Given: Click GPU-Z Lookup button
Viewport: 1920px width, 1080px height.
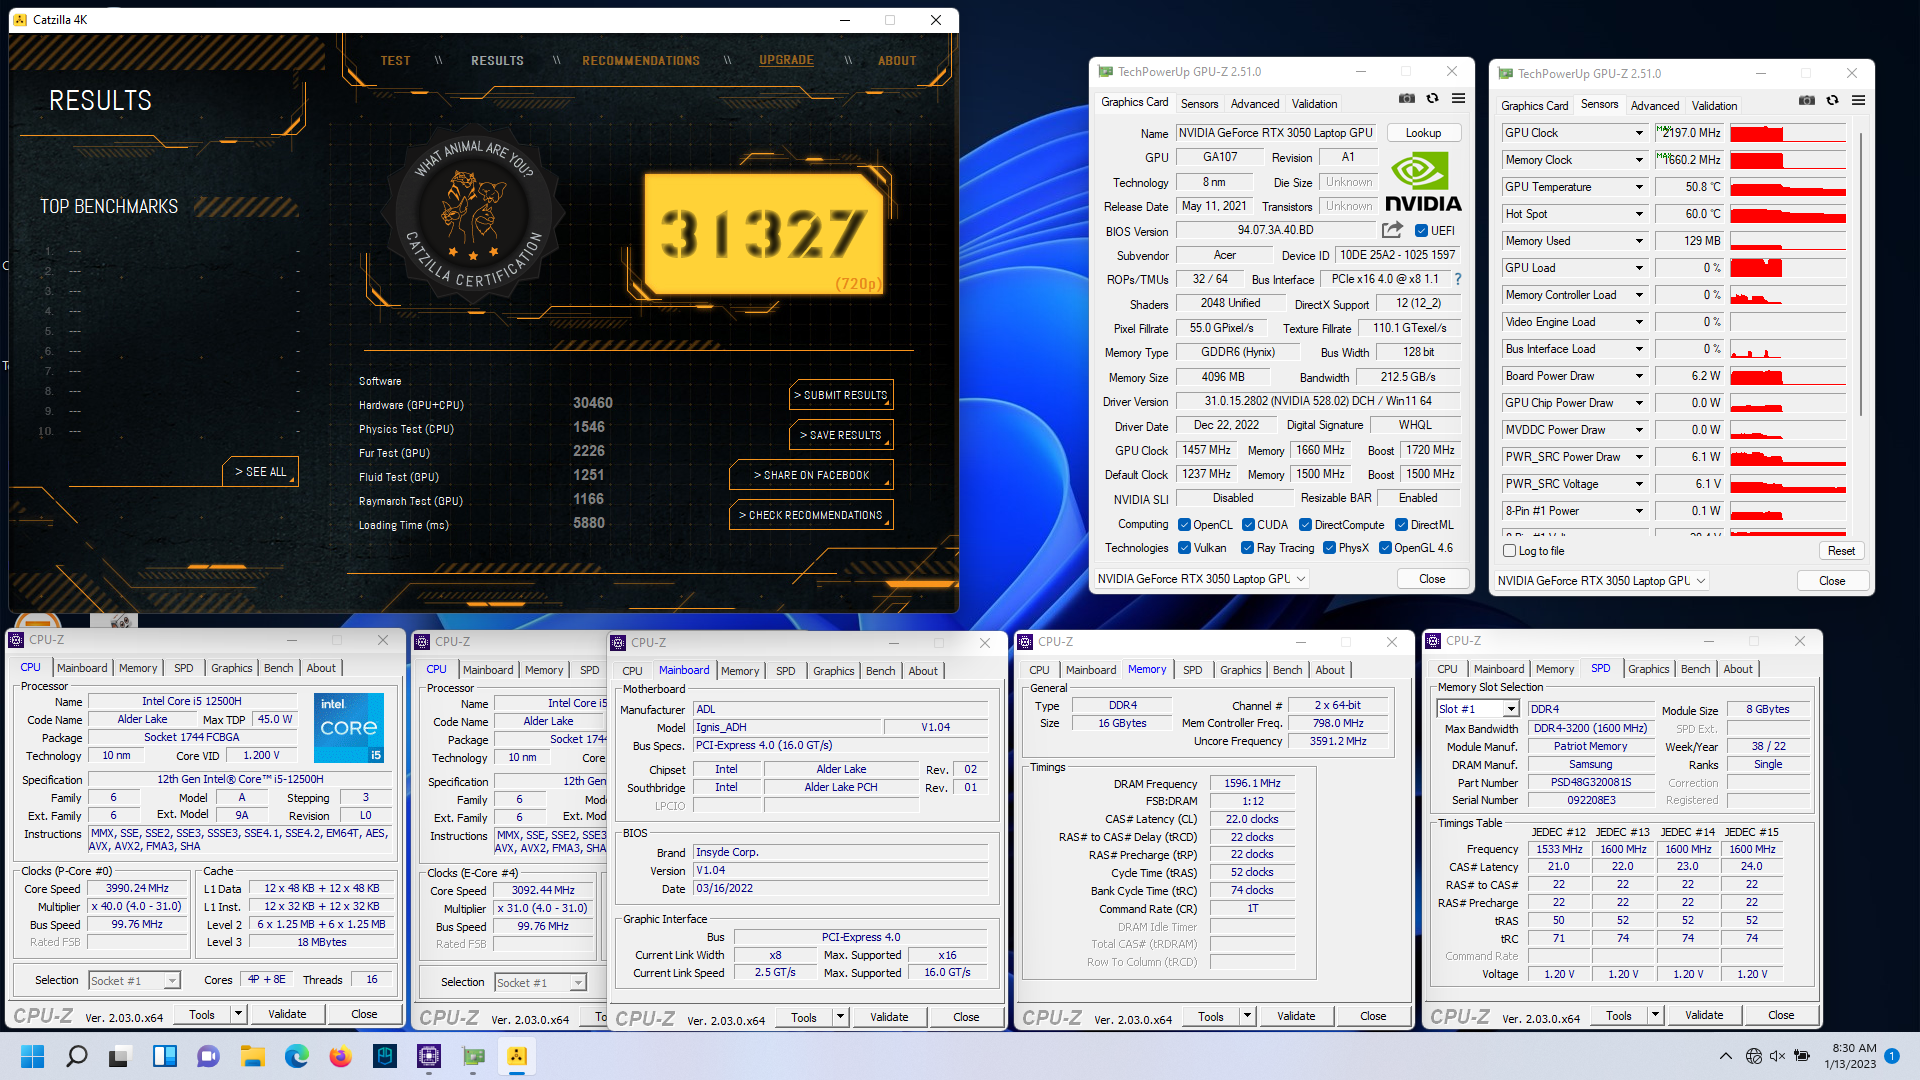Looking at the screenshot, I should click(x=1423, y=133).
